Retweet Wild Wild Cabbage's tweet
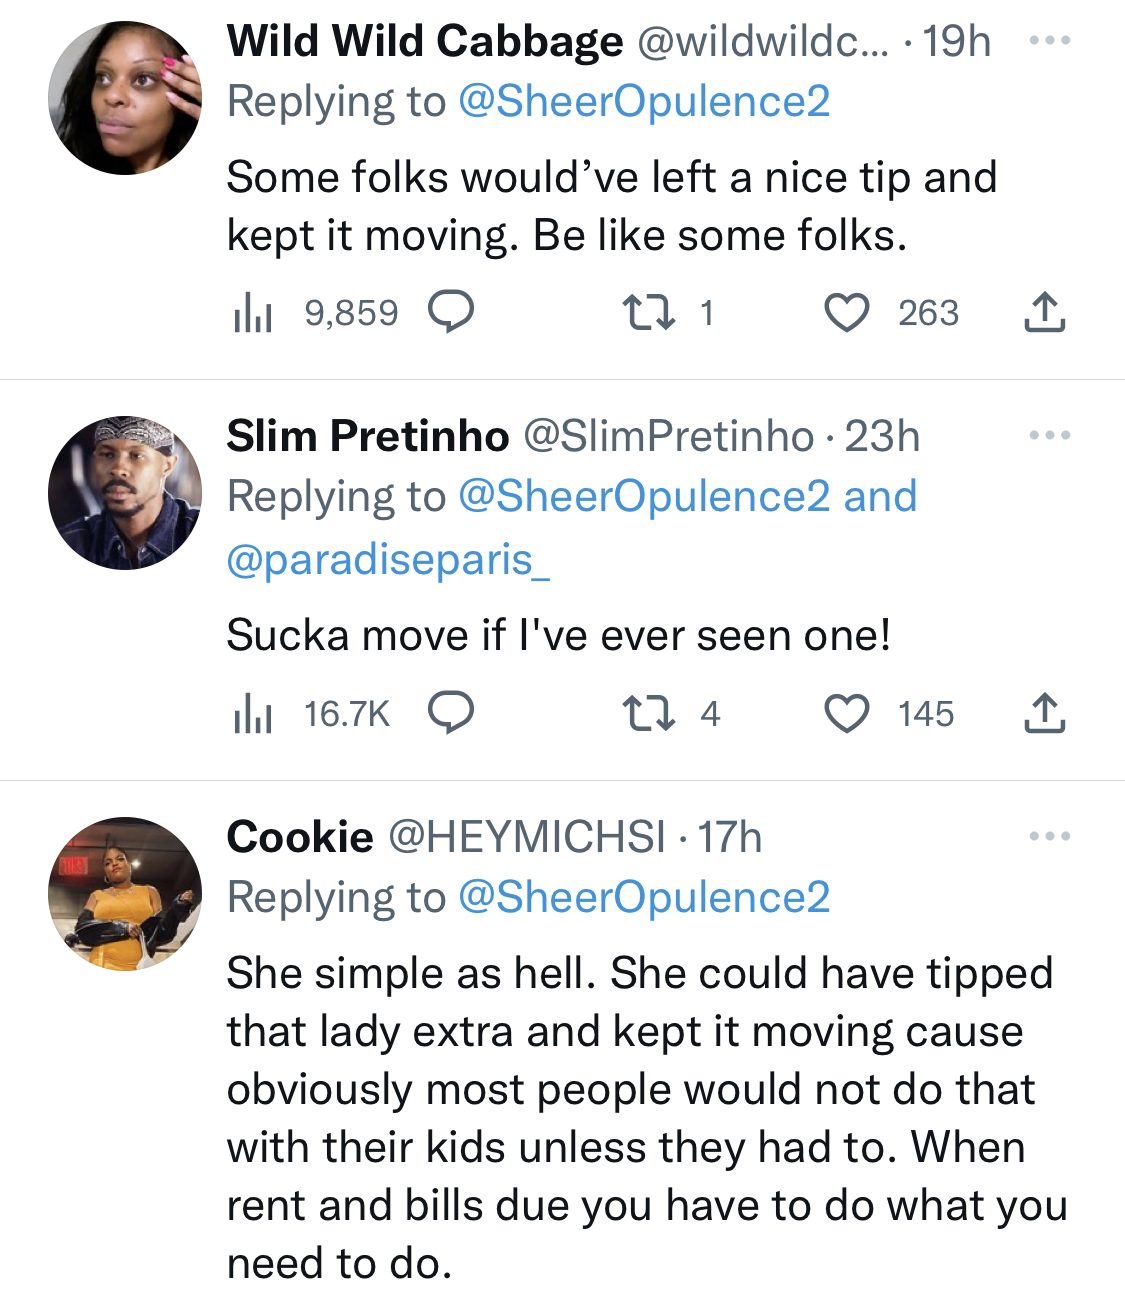This screenshot has height=1302, width=1125. 649,312
